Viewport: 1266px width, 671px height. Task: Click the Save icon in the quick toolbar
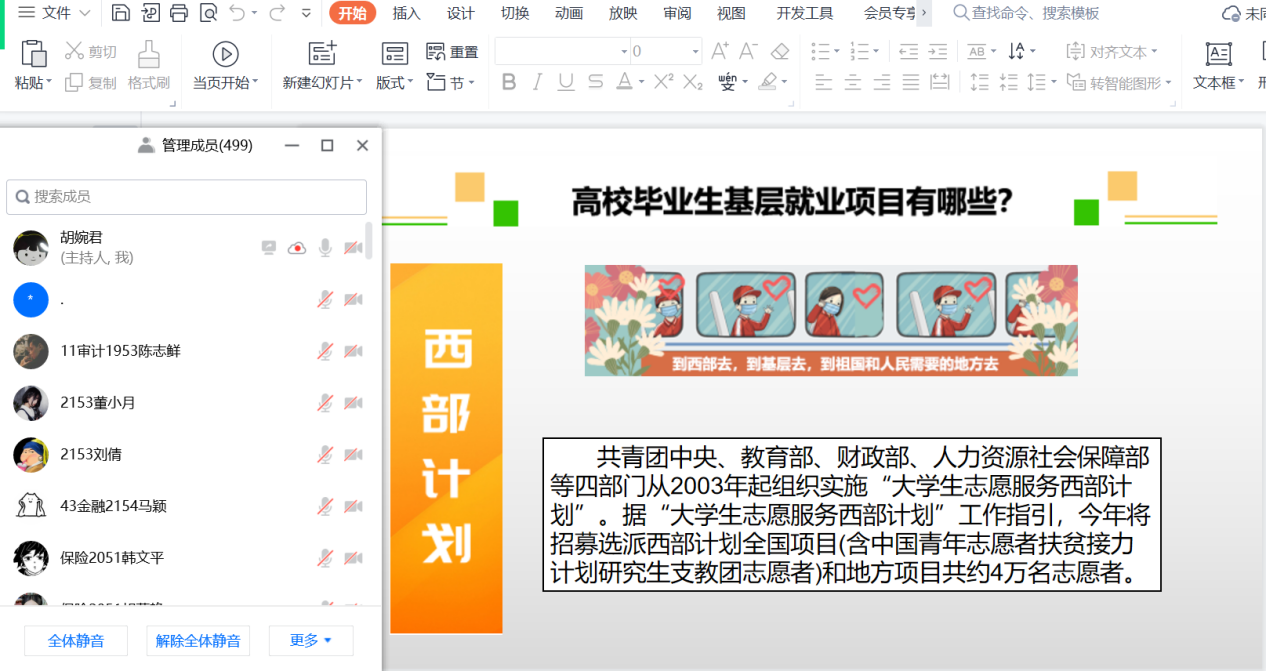pos(120,13)
